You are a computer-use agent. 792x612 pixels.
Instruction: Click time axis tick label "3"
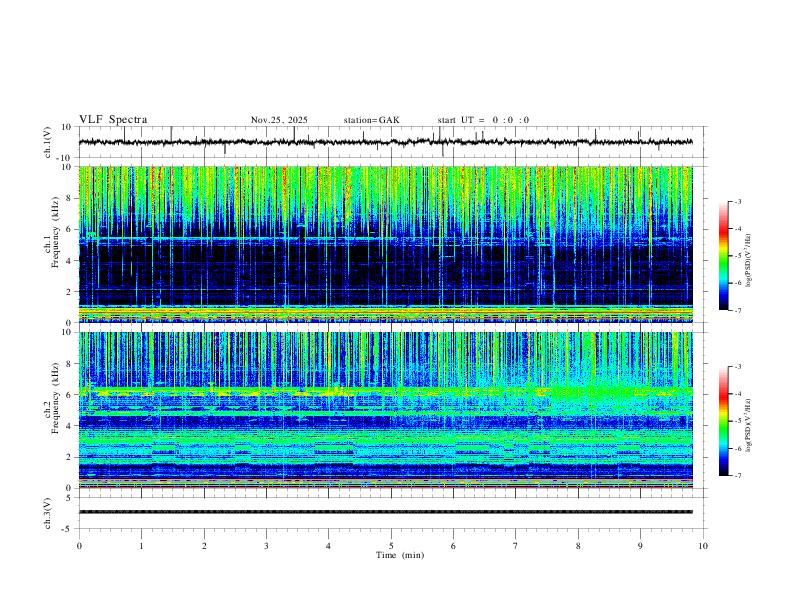[x=266, y=546]
